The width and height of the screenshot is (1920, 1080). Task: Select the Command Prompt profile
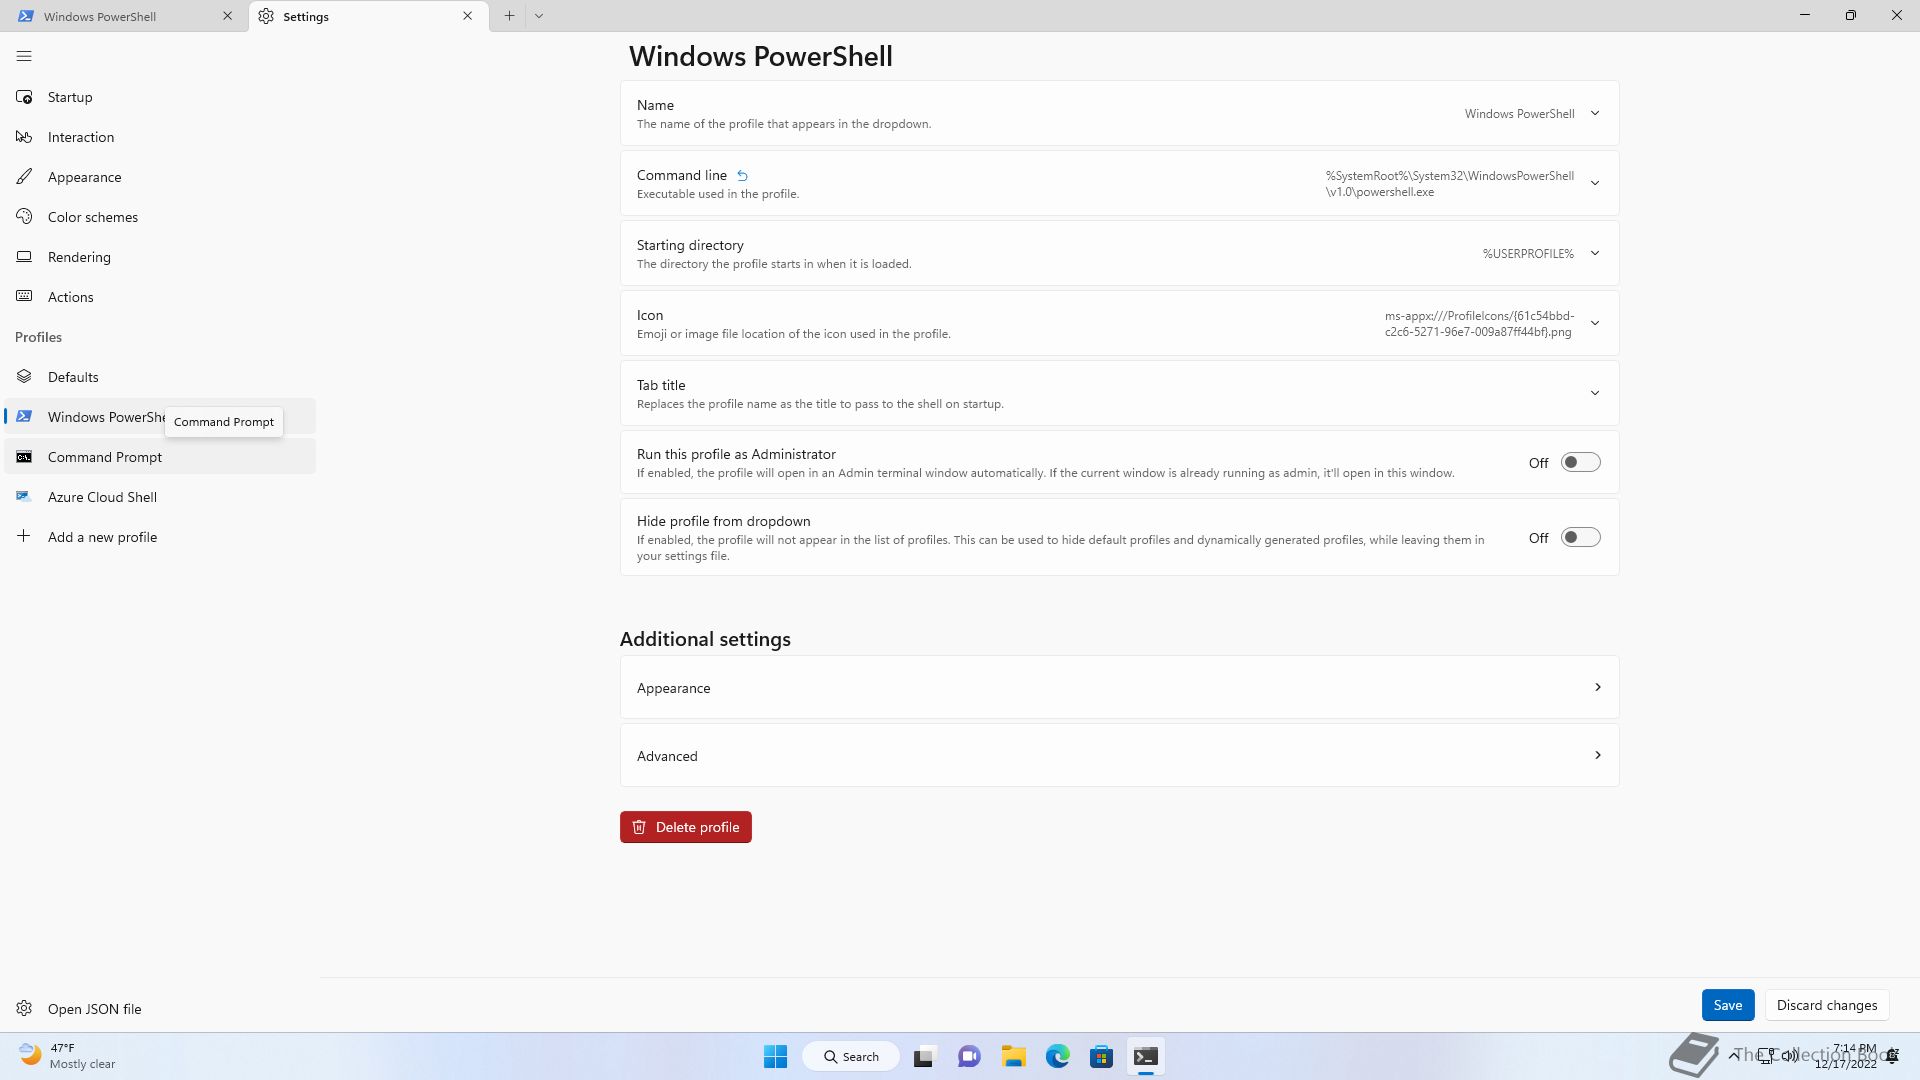coord(160,457)
